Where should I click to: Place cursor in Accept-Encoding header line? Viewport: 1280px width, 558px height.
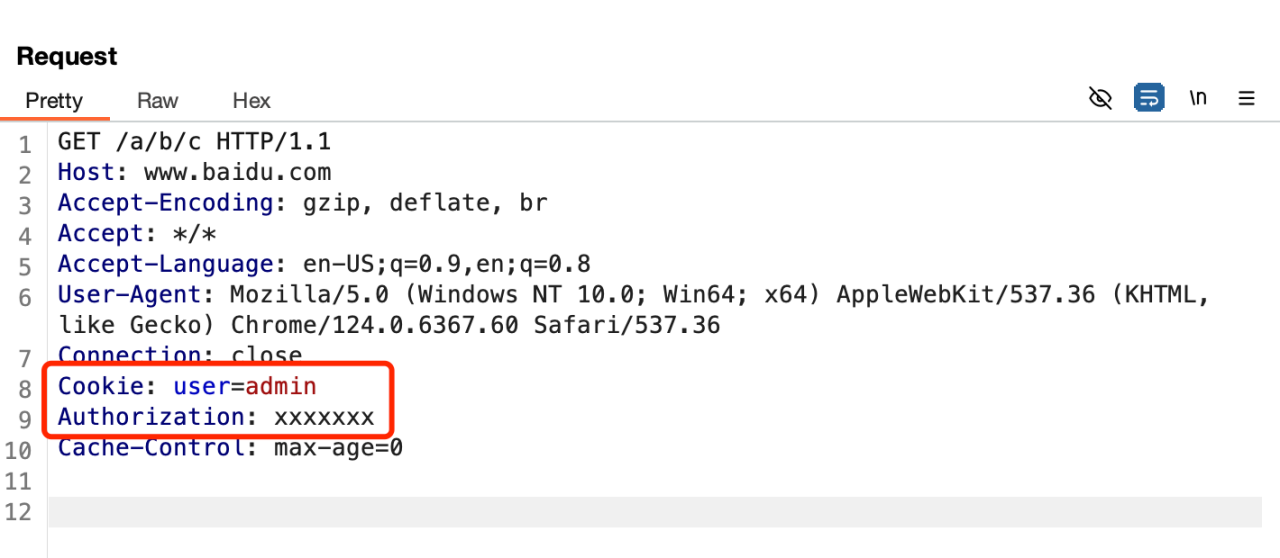tap(300, 203)
